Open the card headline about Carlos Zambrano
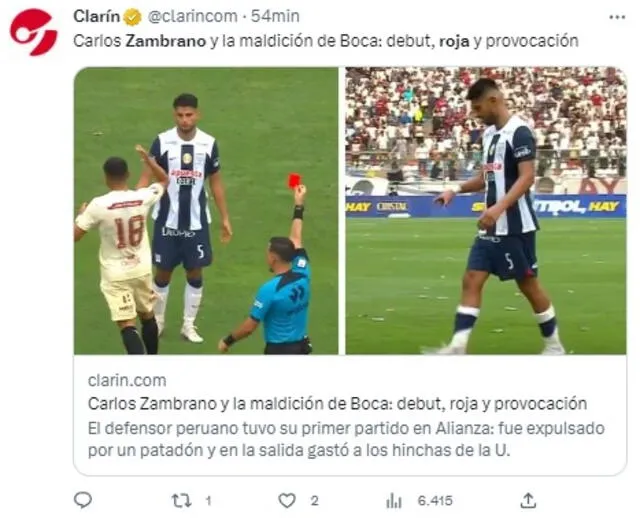This screenshot has width=640, height=518. [x=337, y=404]
